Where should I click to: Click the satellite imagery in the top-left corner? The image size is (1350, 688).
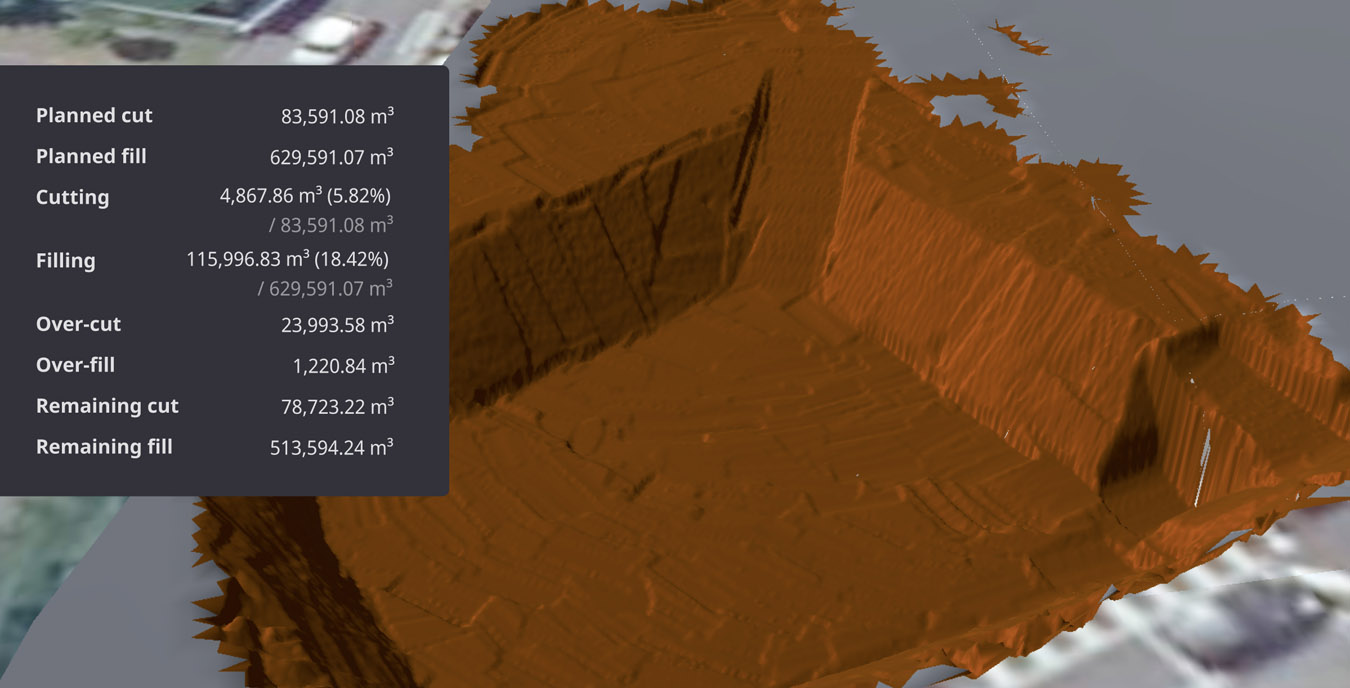tap(200, 30)
